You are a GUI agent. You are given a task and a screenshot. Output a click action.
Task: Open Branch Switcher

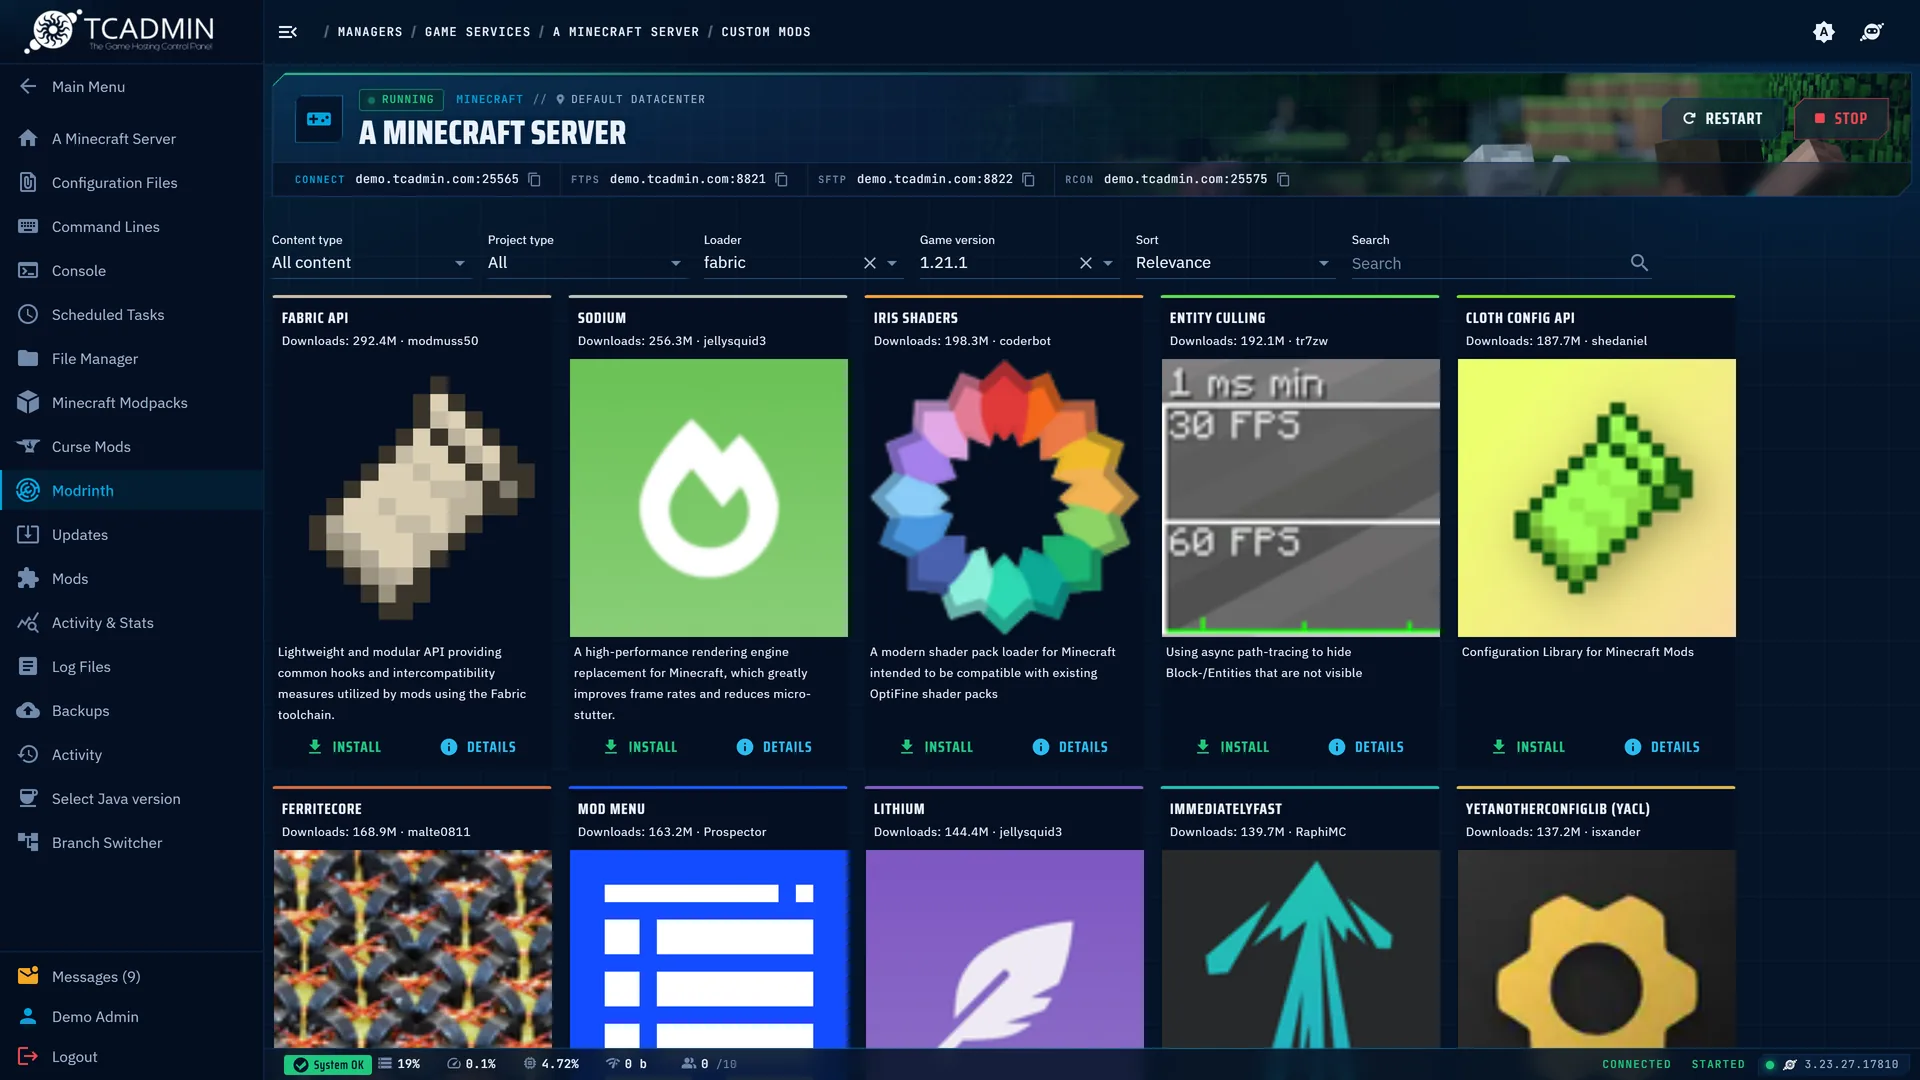(131, 843)
